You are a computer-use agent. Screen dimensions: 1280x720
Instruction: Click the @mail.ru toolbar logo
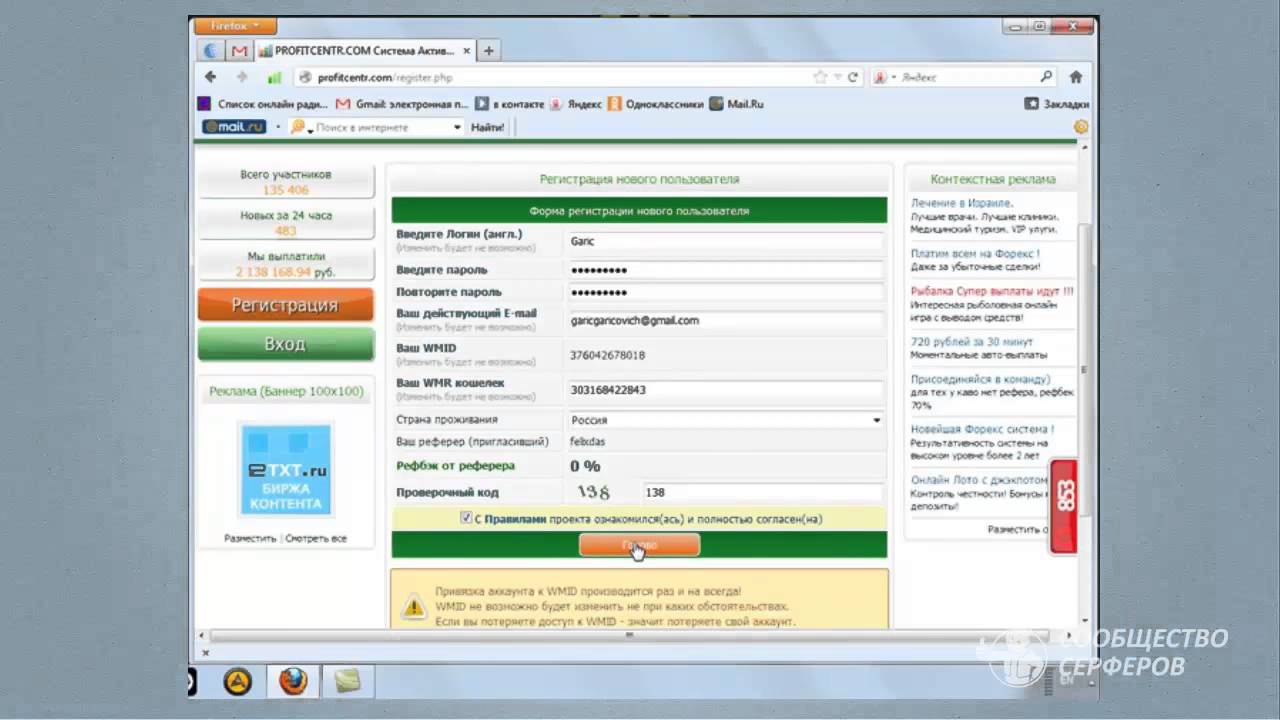pyautogui.click(x=234, y=127)
